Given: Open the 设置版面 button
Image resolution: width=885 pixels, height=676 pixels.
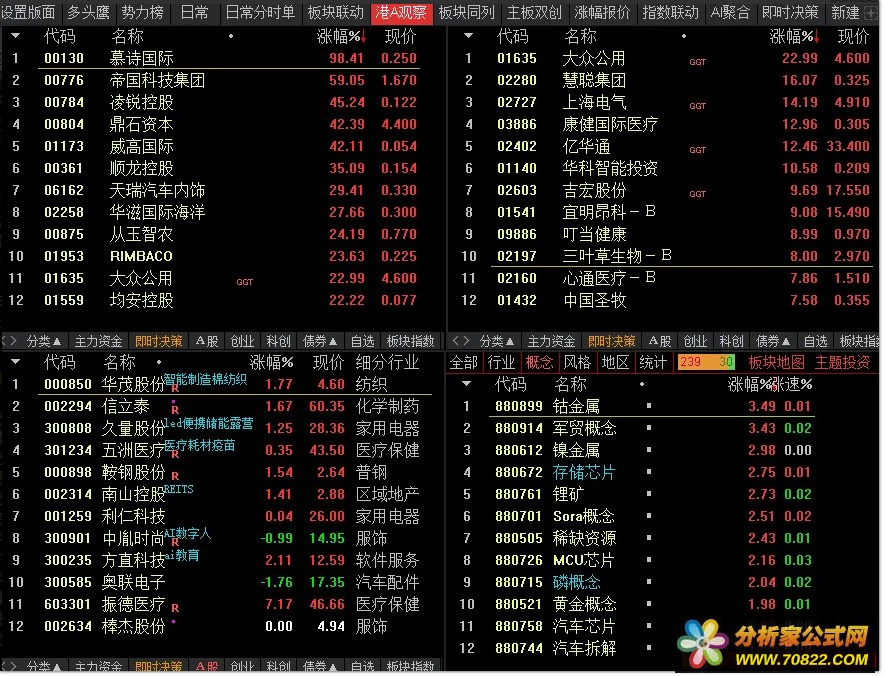Looking at the screenshot, I should (28, 12).
